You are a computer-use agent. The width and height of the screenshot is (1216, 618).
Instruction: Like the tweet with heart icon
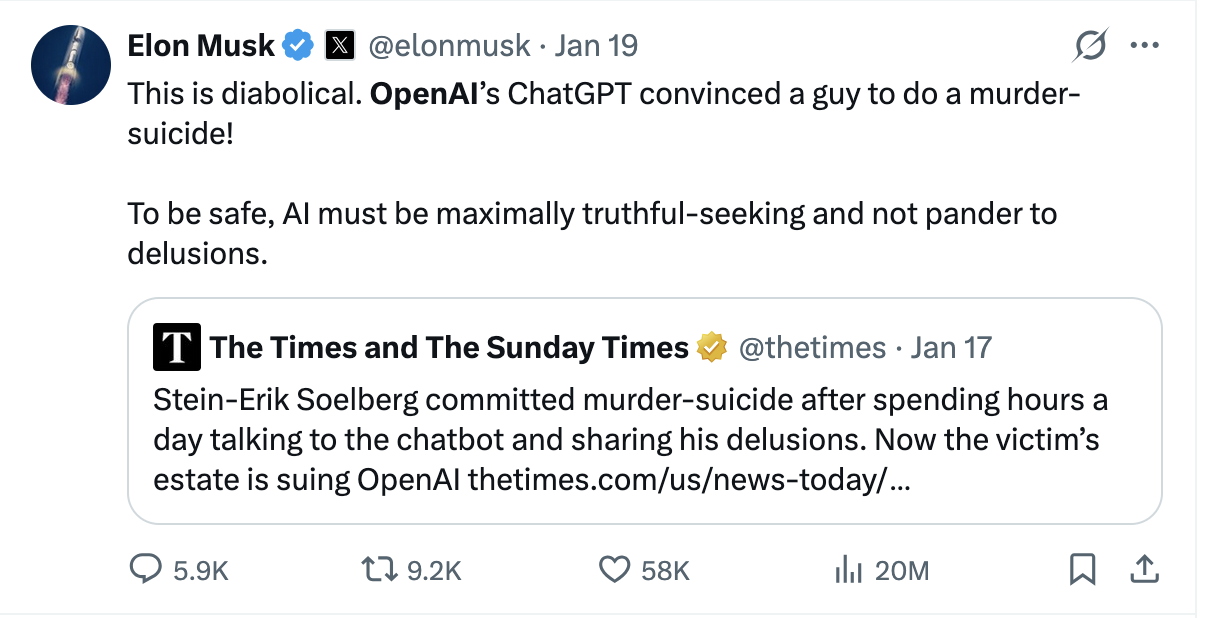pos(613,569)
